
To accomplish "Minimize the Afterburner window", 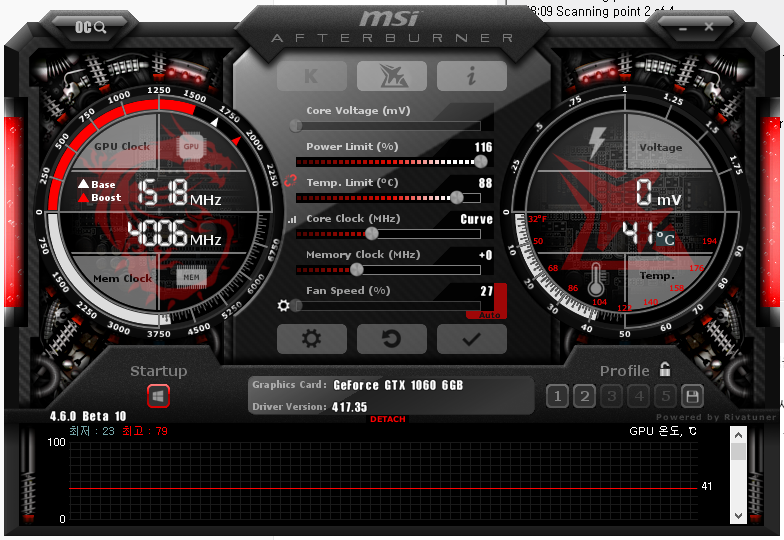I will click(x=683, y=28).
